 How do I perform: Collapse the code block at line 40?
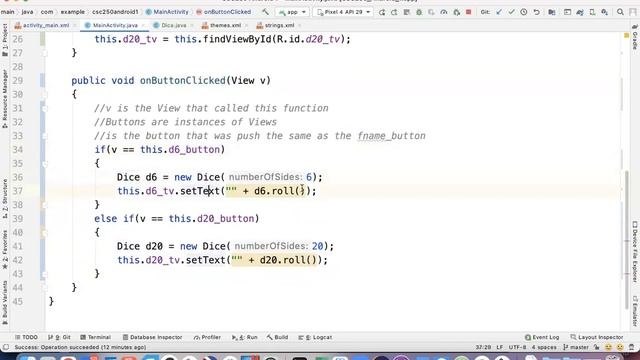pyautogui.click(x=45, y=233)
